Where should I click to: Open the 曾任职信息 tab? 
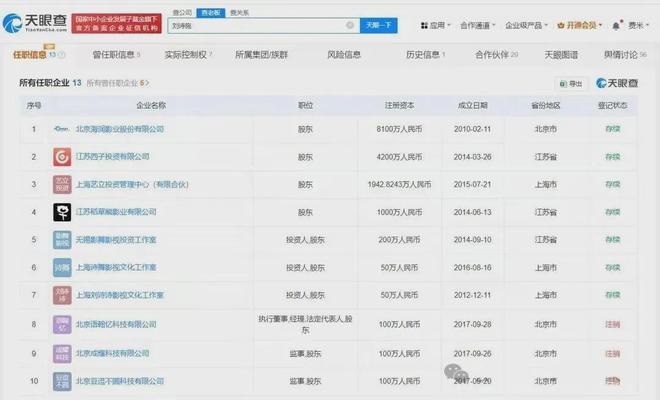click(116, 55)
